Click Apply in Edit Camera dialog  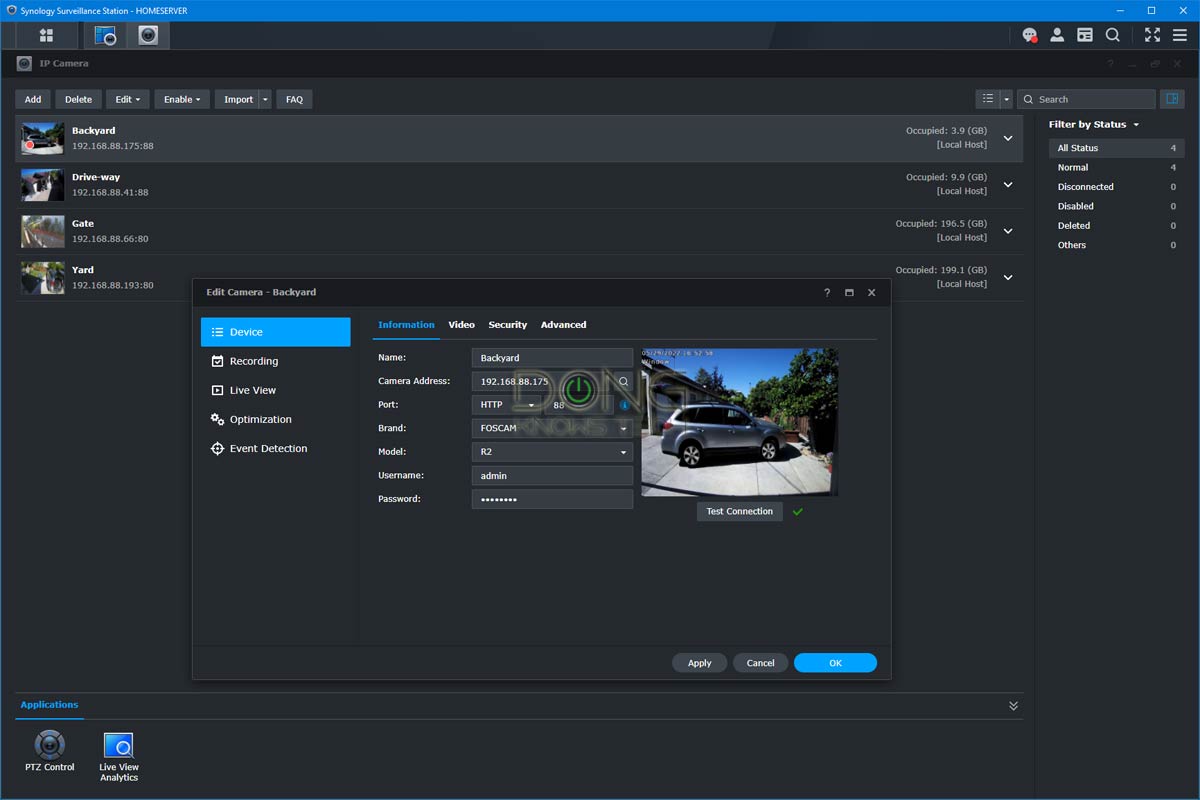pyautogui.click(x=699, y=663)
